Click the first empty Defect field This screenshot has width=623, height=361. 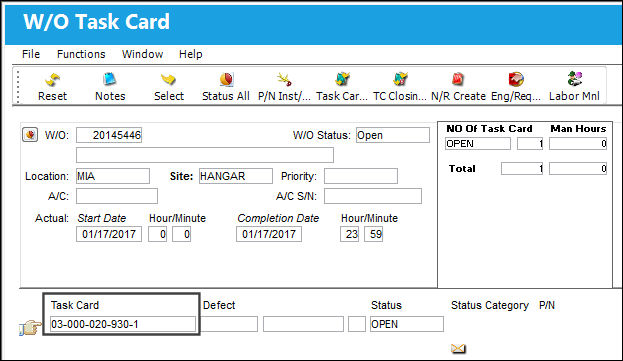click(x=230, y=324)
